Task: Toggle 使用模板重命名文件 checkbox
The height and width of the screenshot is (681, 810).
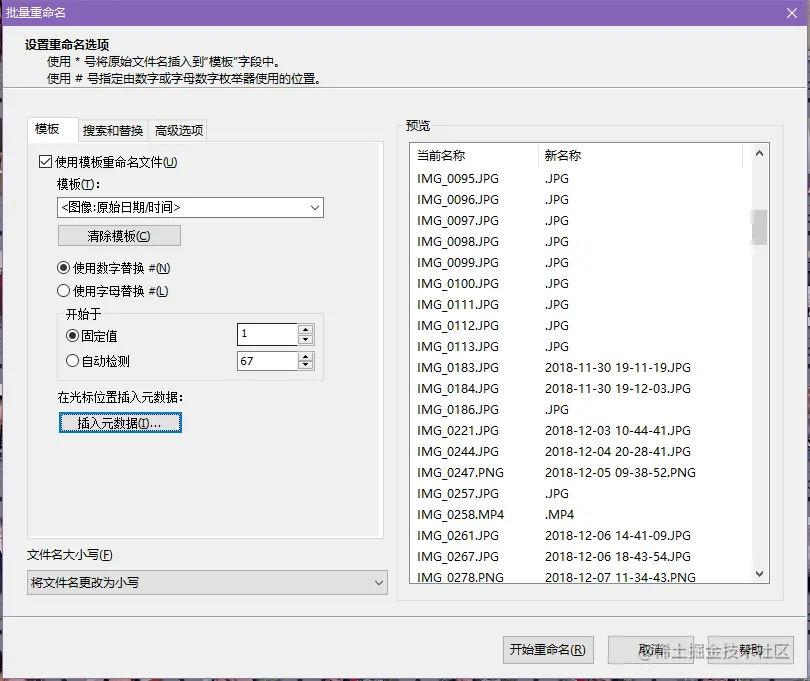Action: (45, 162)
